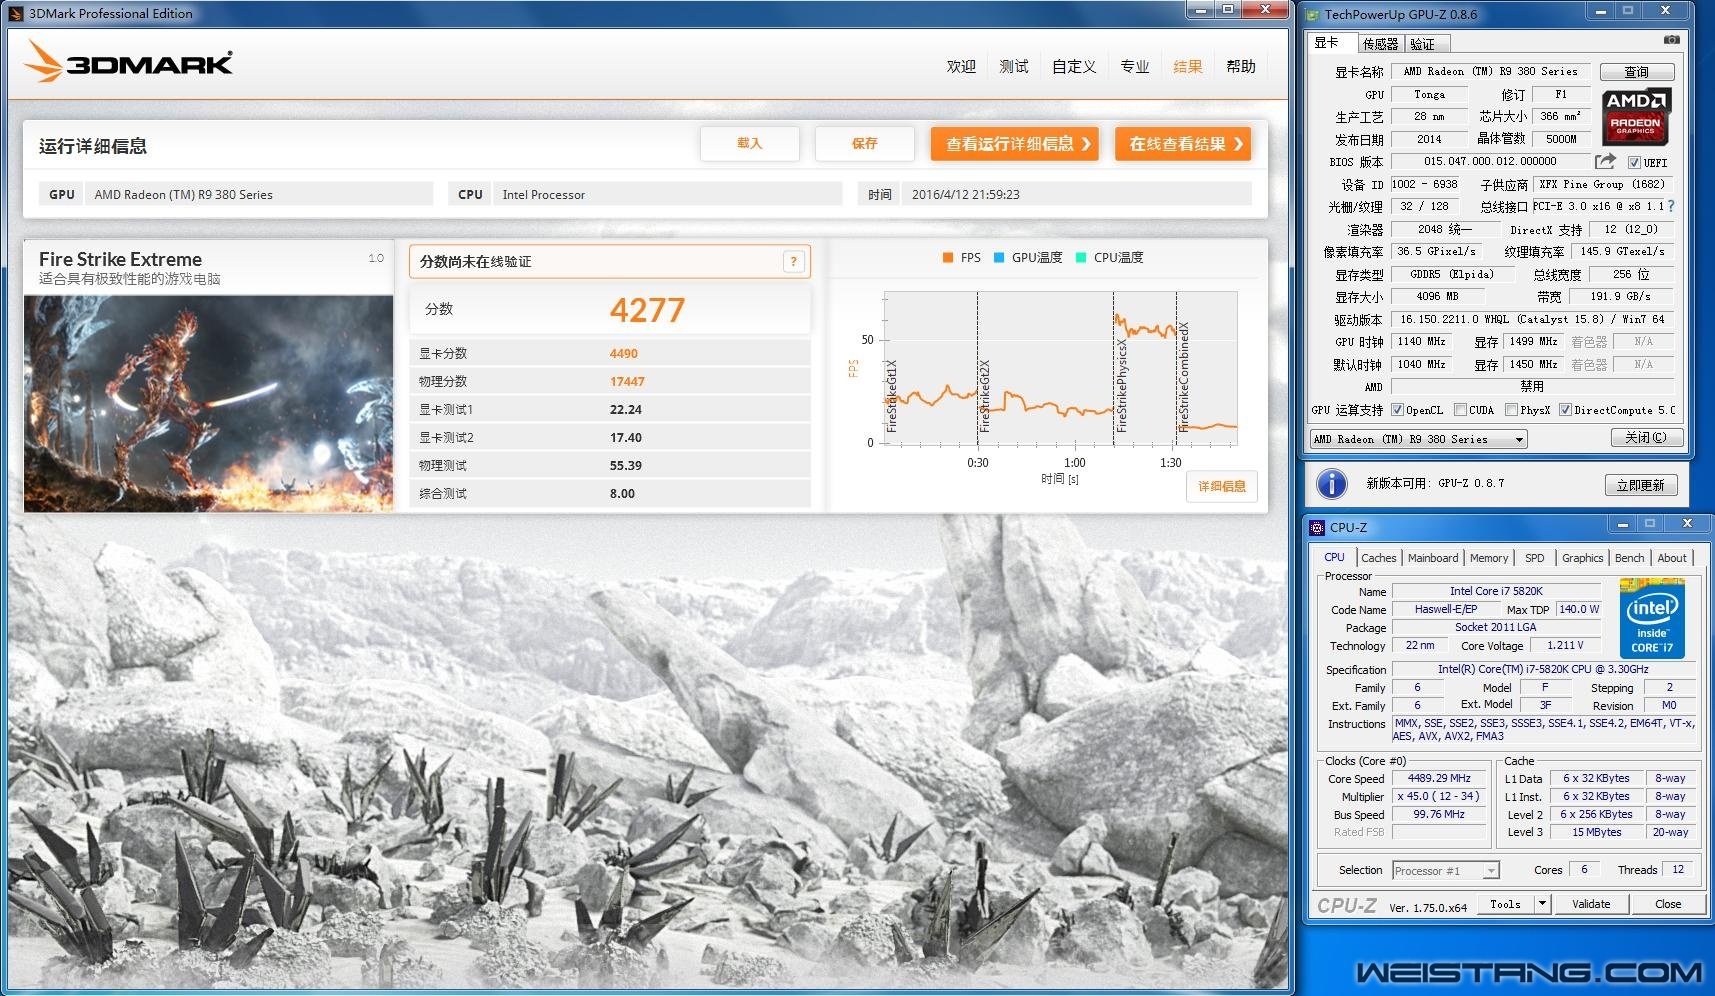Click the 载入 (Load) button in 3DMark
This screenshot has width=1715, height=996.
[x=750, y=143]
